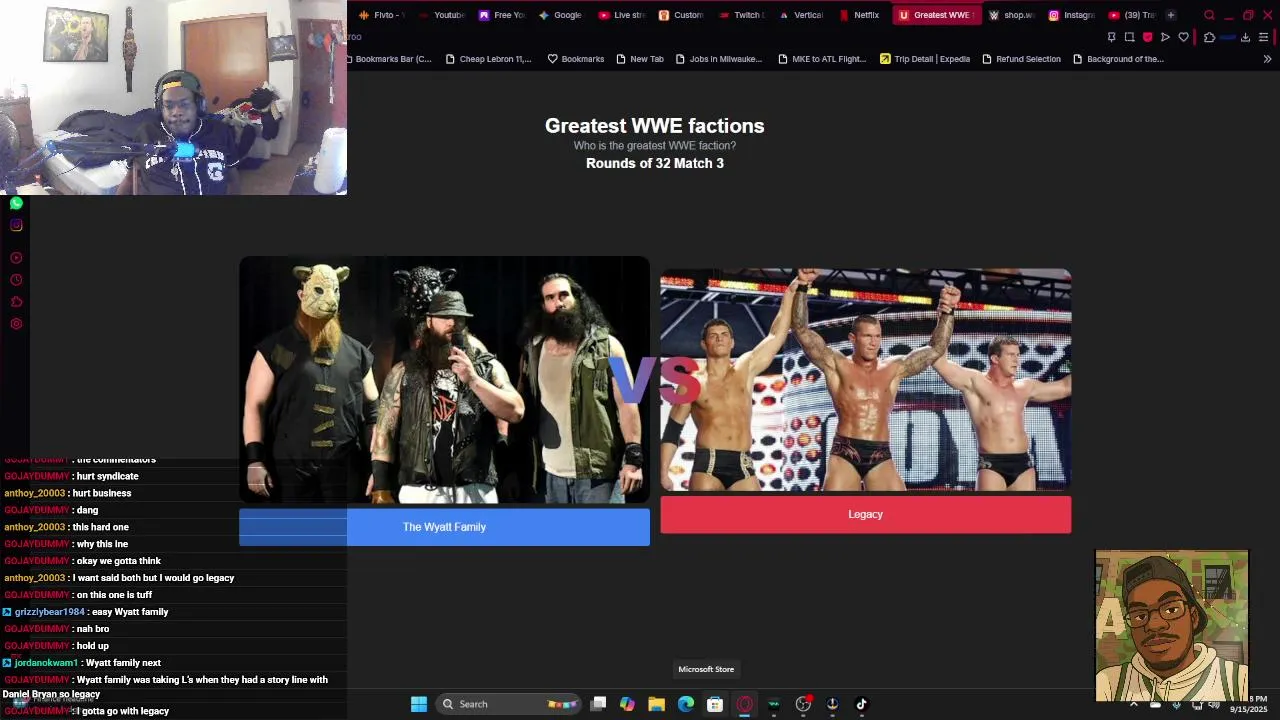
Task: Click the Opera GX taskbar icon
Action: coord(744,704)
